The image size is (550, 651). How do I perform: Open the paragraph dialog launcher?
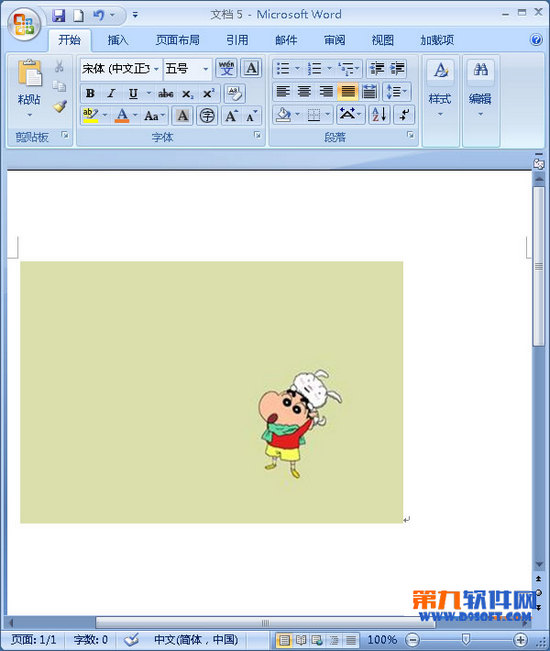pos(410,135)
